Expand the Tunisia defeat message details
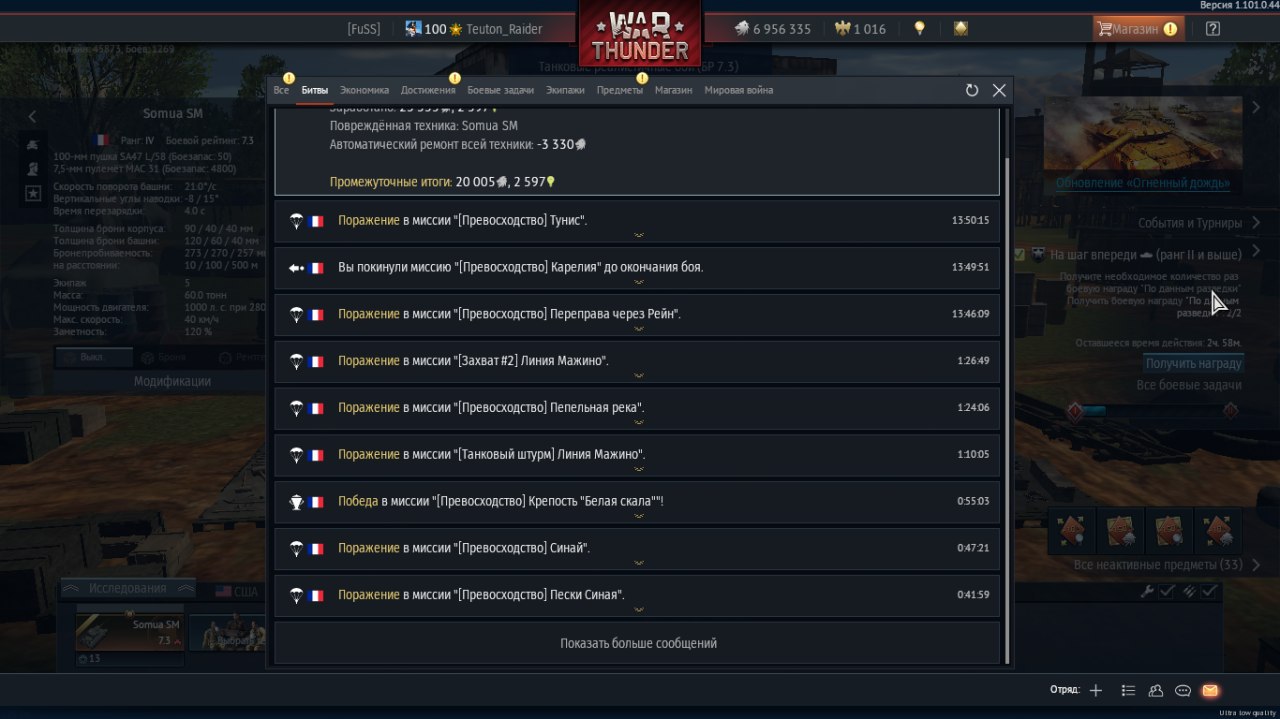The height and width of the screenshot is (719, 1280). tap(637, 220)
